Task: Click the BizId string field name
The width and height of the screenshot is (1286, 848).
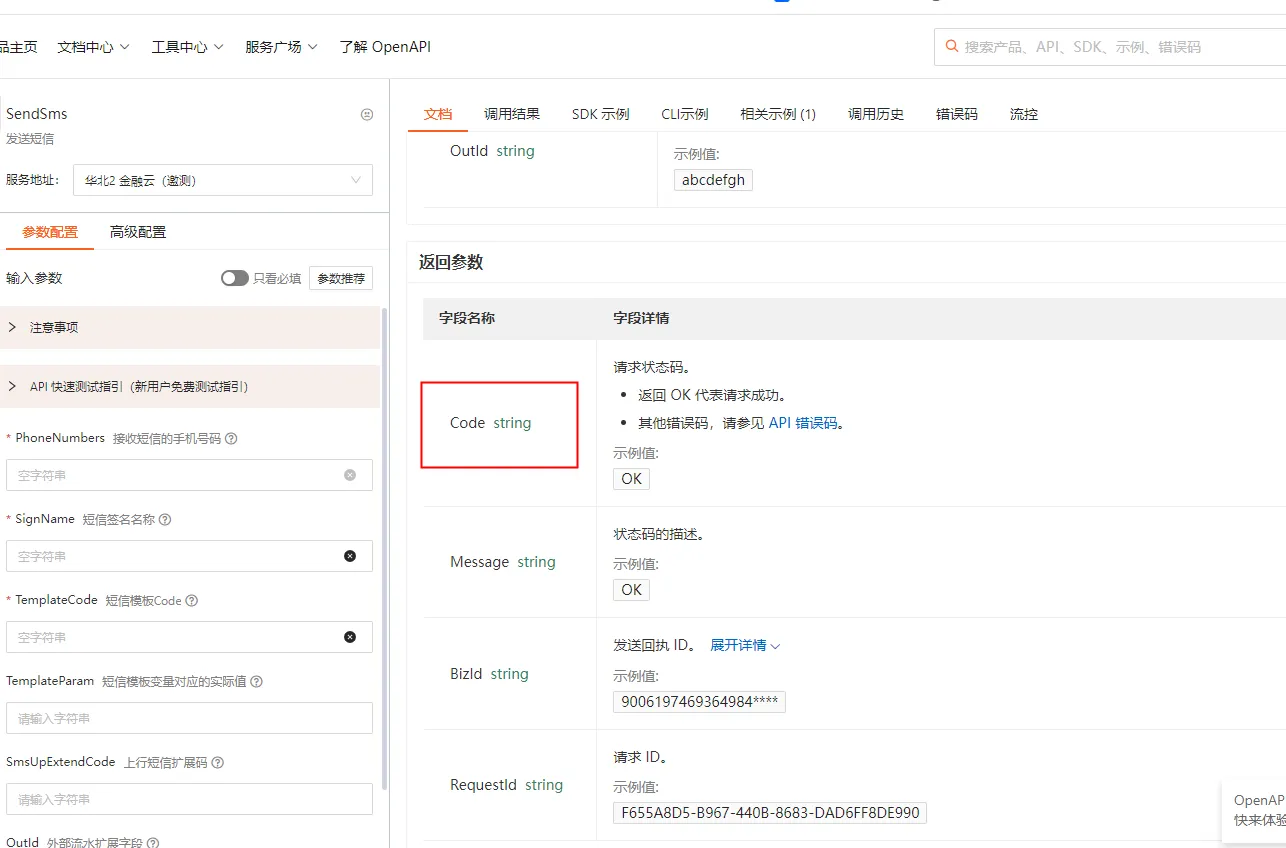Action: pos(489,674)
